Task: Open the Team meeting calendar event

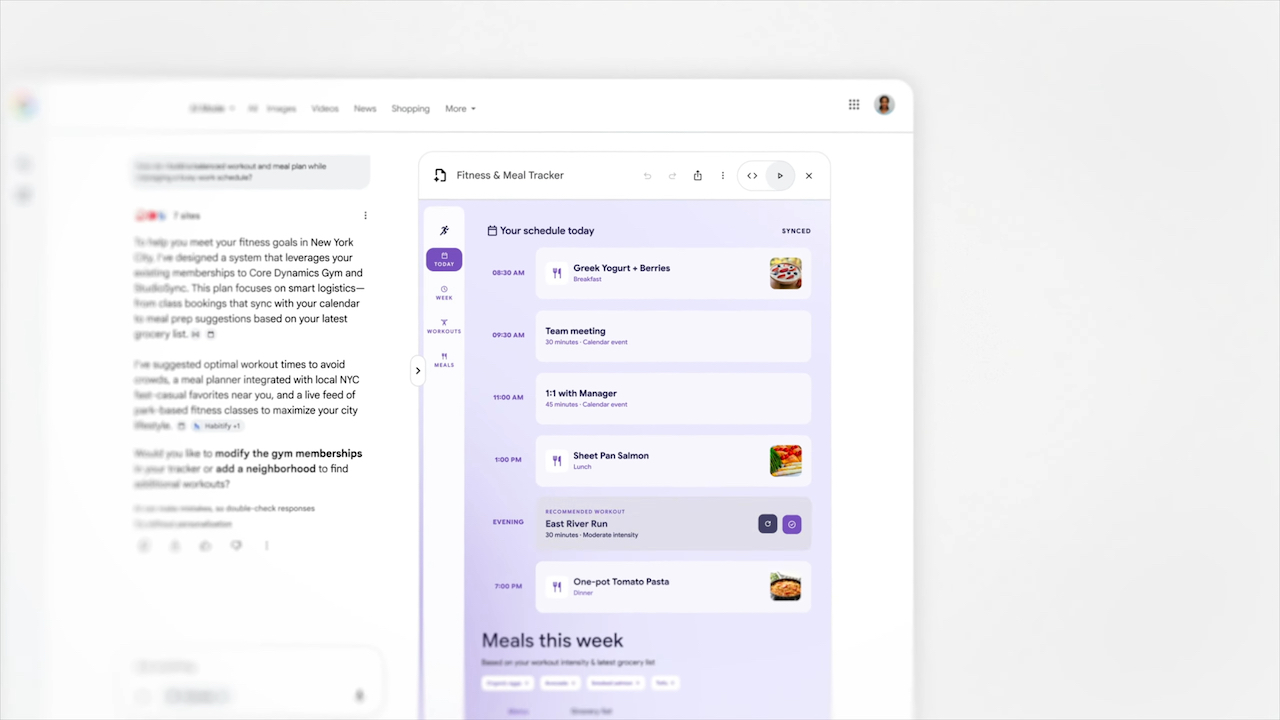Action: [673, 336]
